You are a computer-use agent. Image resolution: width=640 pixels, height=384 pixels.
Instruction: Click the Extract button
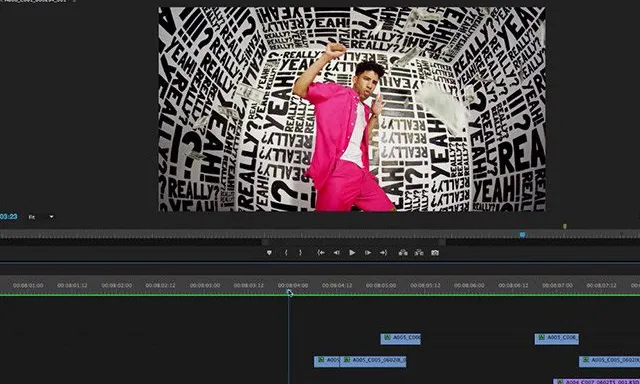(x=419, y=253)
